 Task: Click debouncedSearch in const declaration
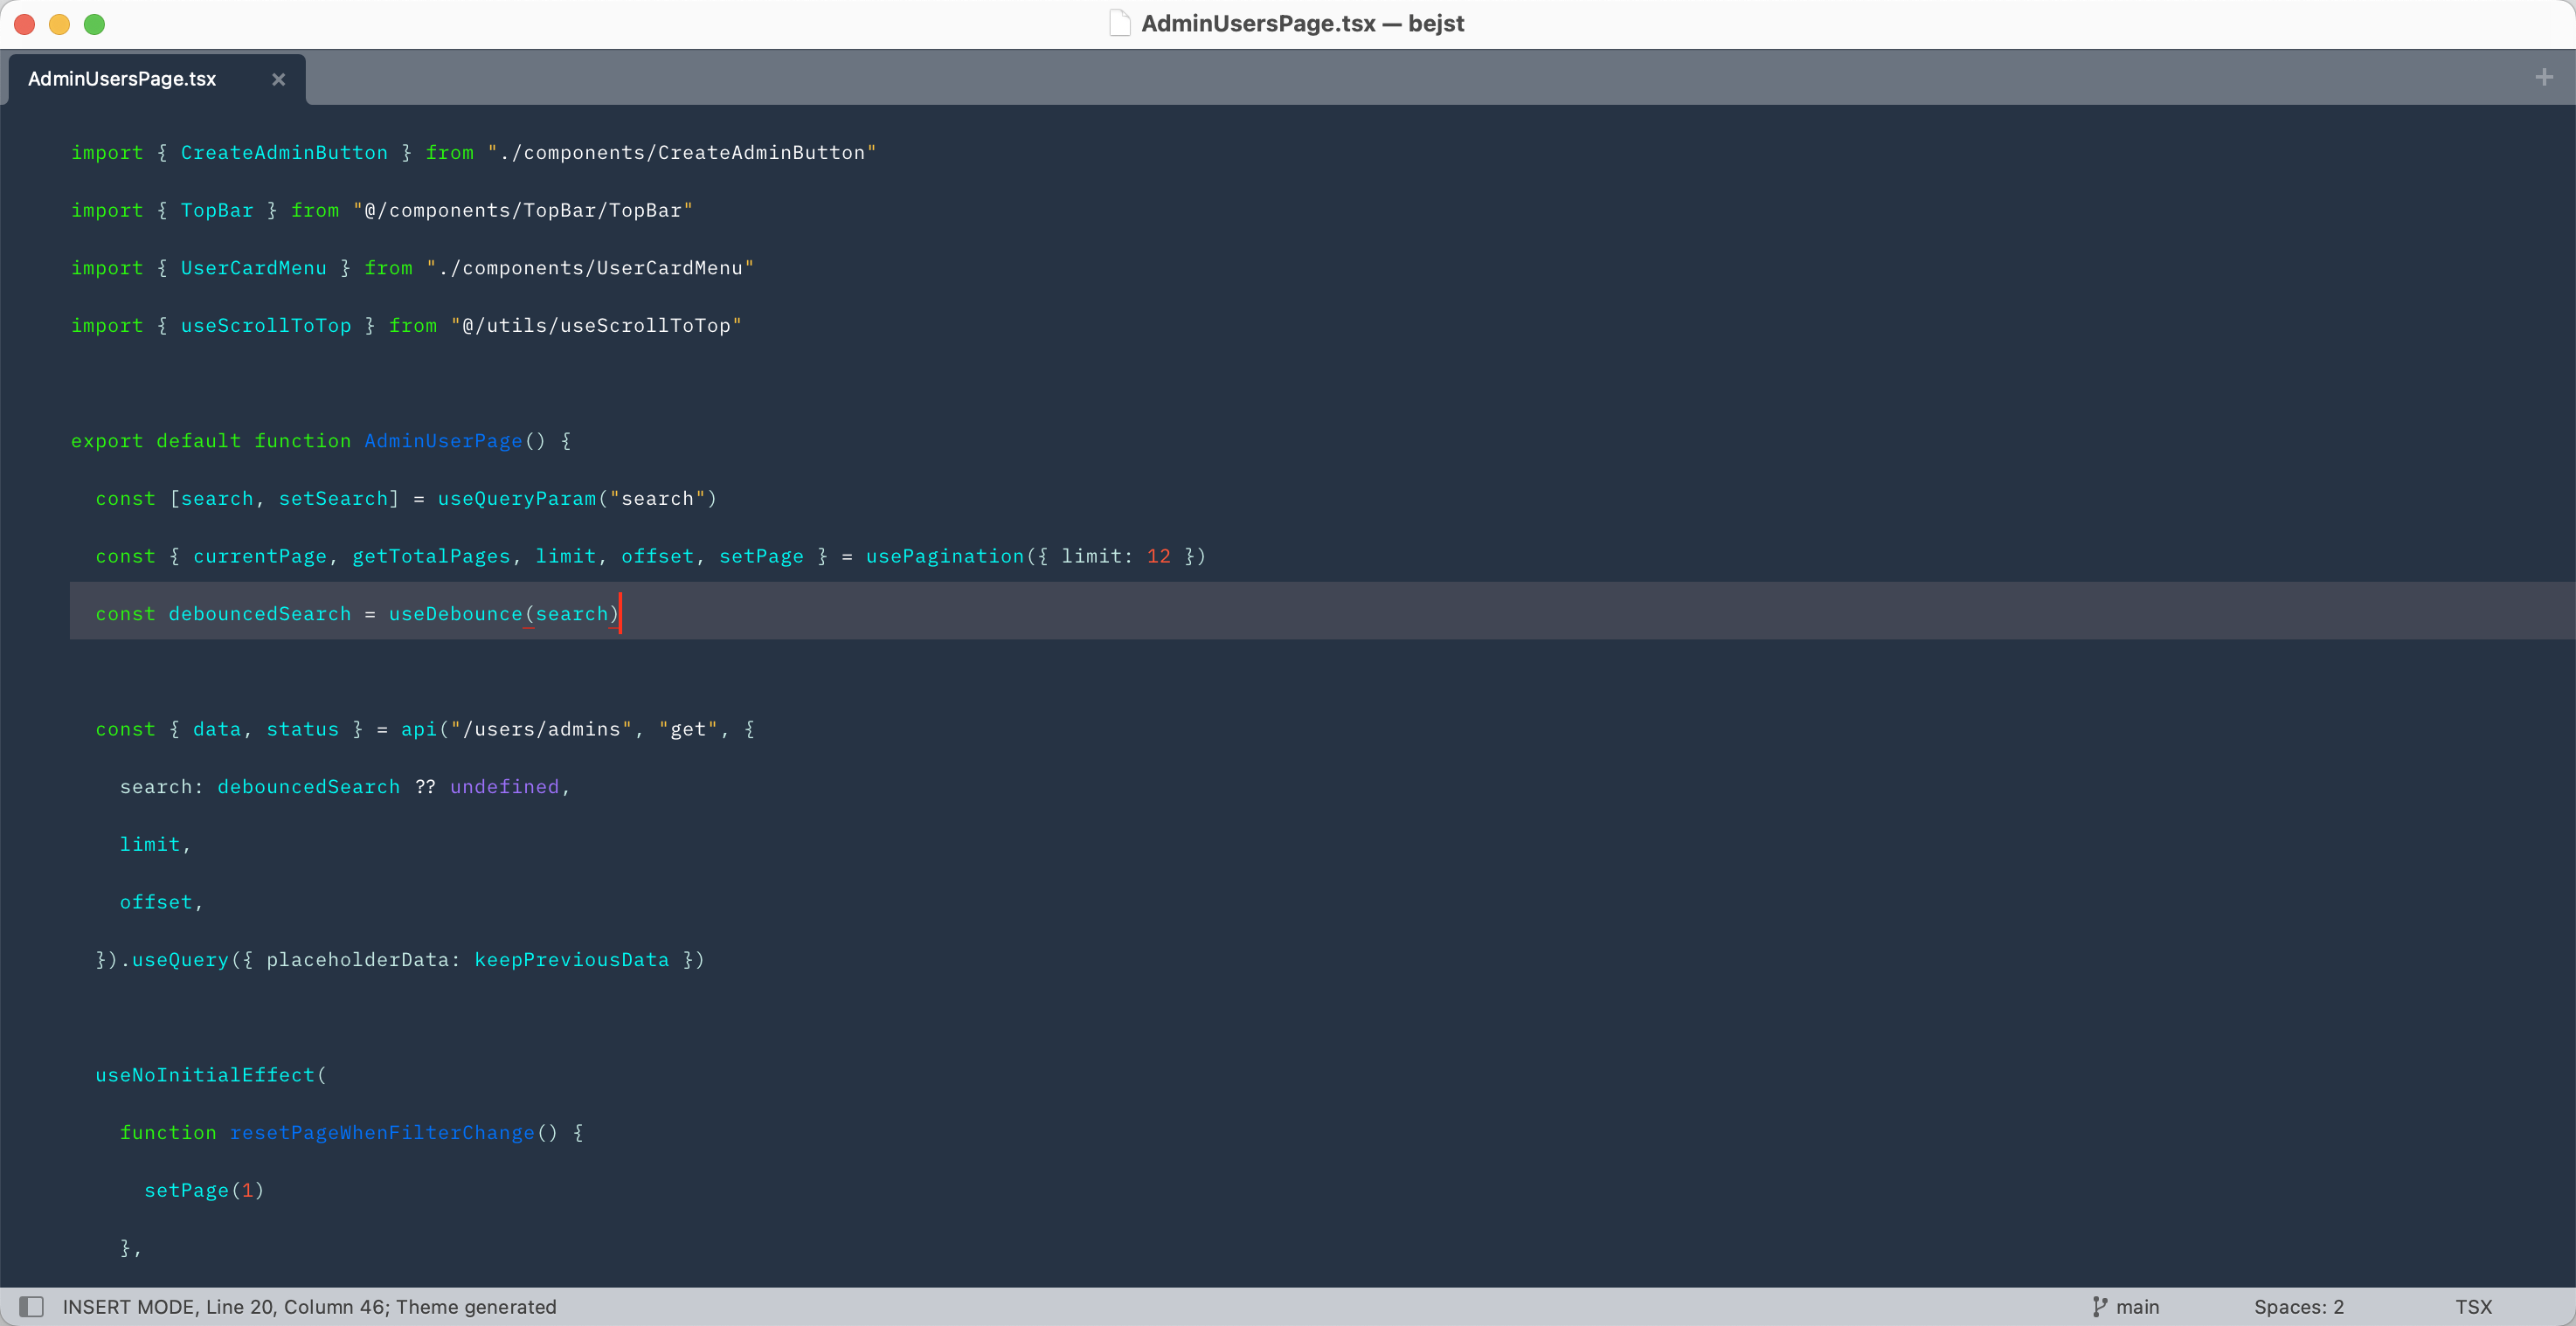tap(260, 614)
